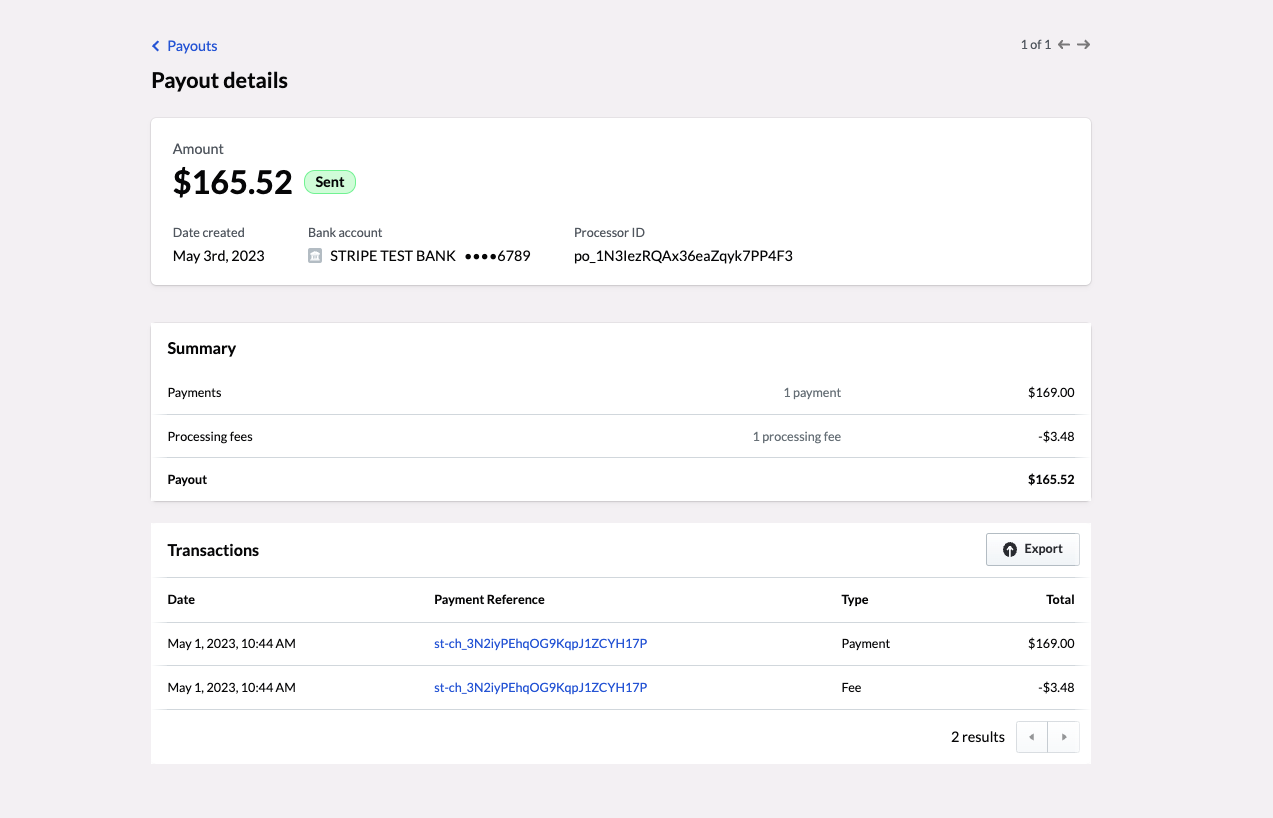The image size is (1273, 818).
Task: Open the payment reference link on the Fee row
Action: click(540, 687)
